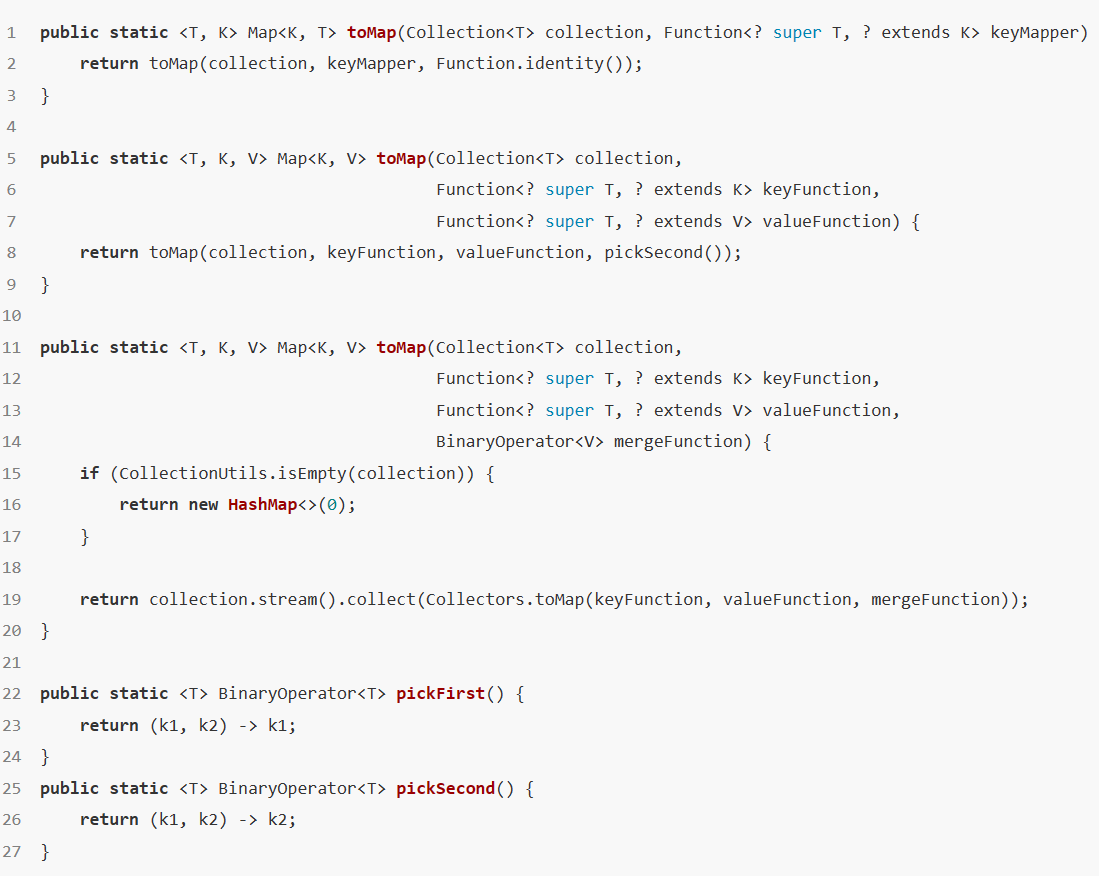
Task: Click the keyMapper parameter on line 1
Action: (x=1034, y=33)
